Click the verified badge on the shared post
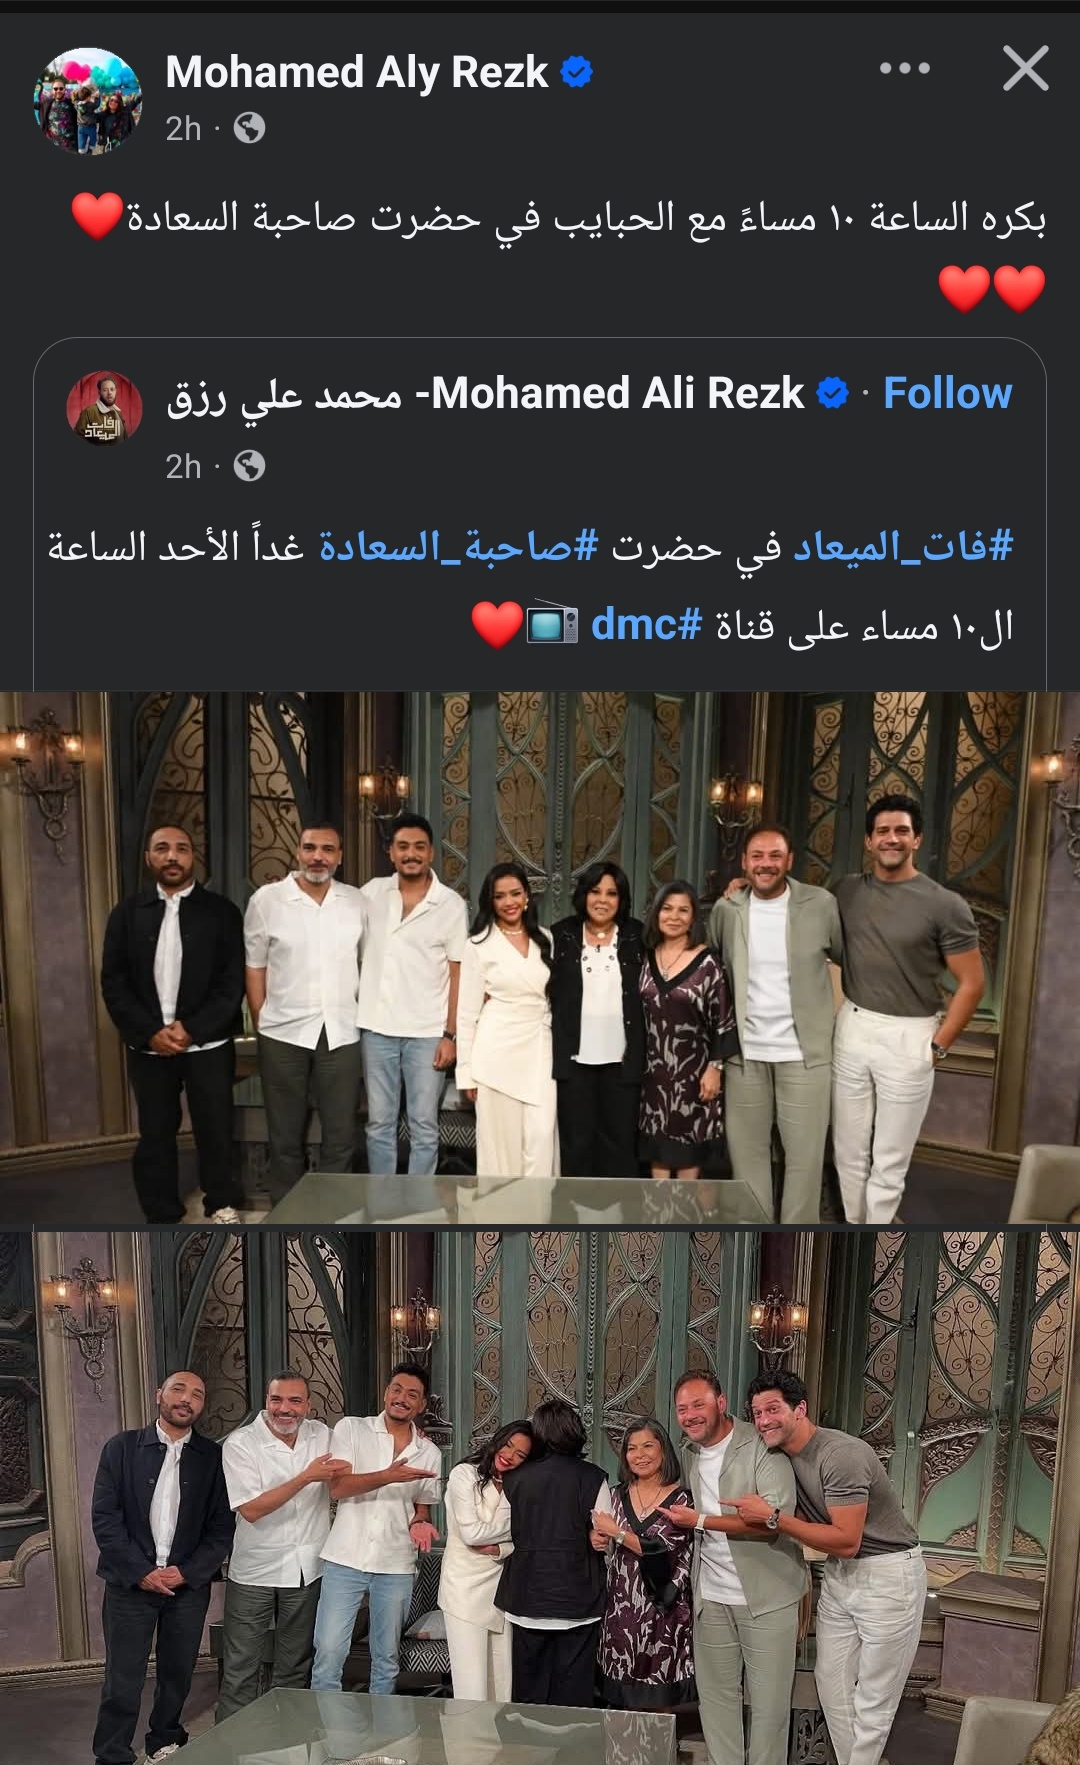The width and height of the screenshot is (1080, 1765). point(832,393)
